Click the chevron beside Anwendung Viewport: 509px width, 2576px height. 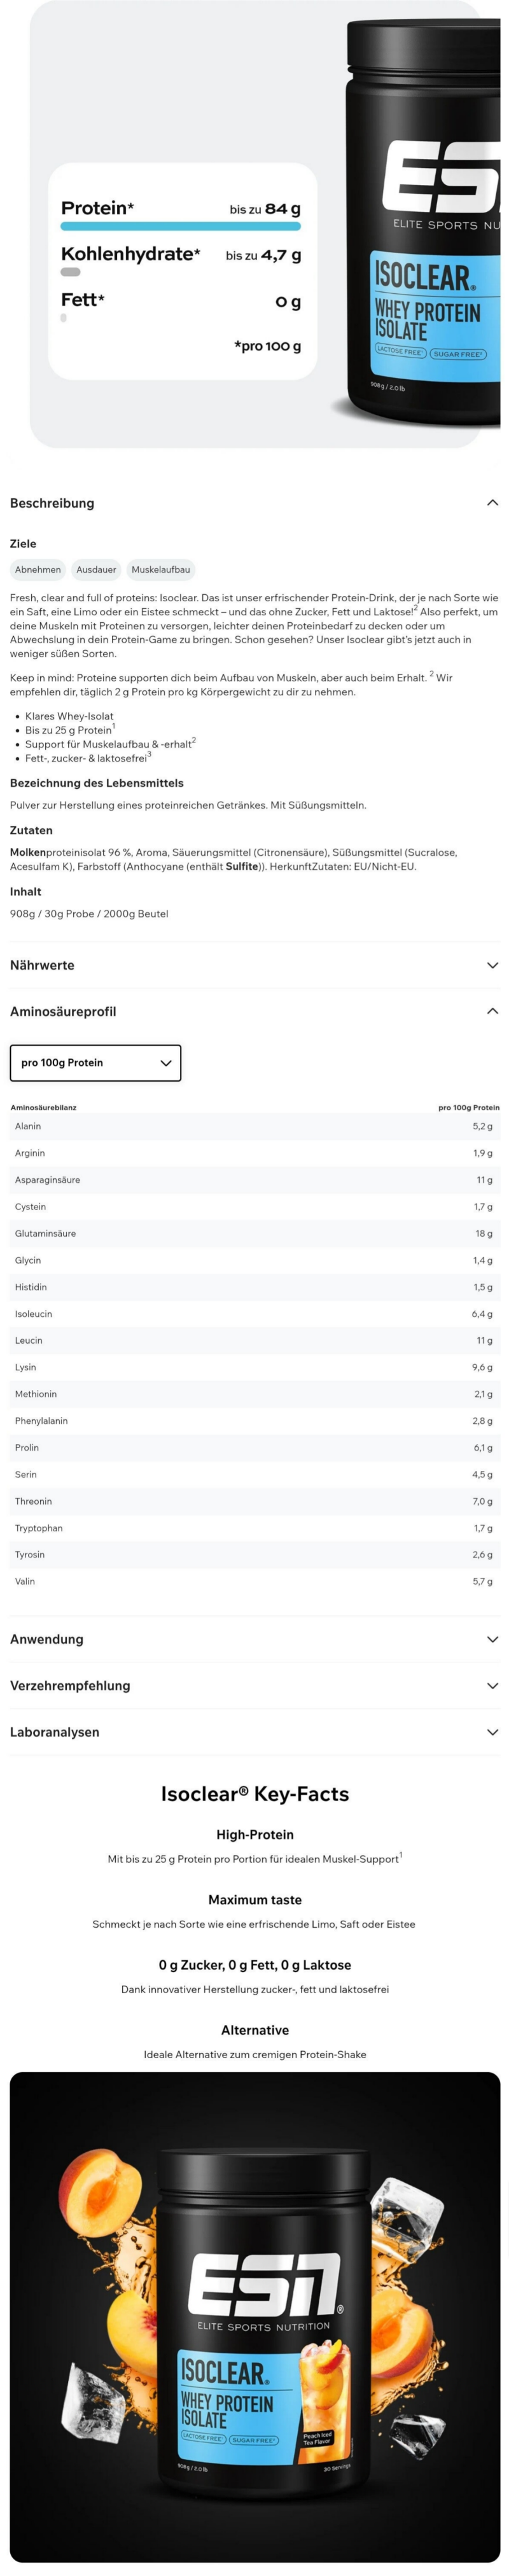coord(492,1639)
